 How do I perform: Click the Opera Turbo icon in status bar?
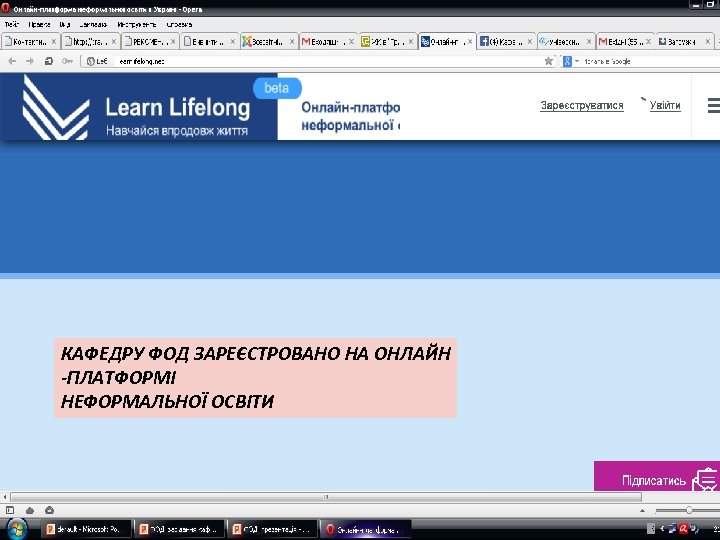click(50, 510)
